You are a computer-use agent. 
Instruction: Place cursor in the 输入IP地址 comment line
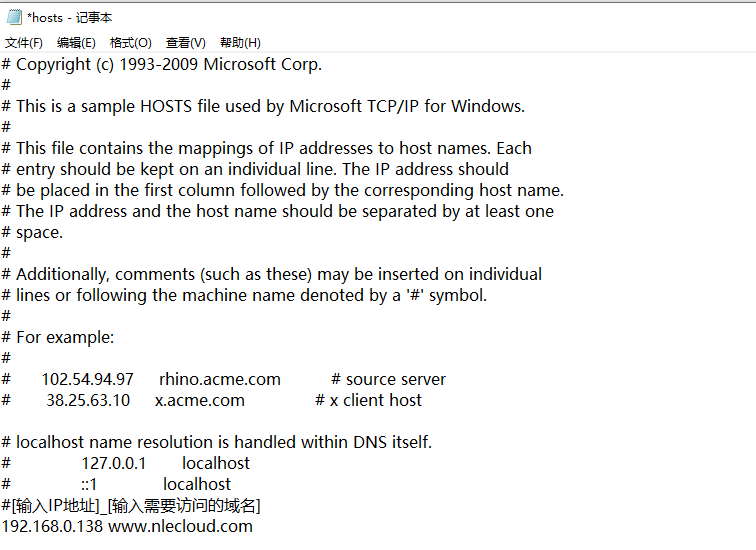131,506
